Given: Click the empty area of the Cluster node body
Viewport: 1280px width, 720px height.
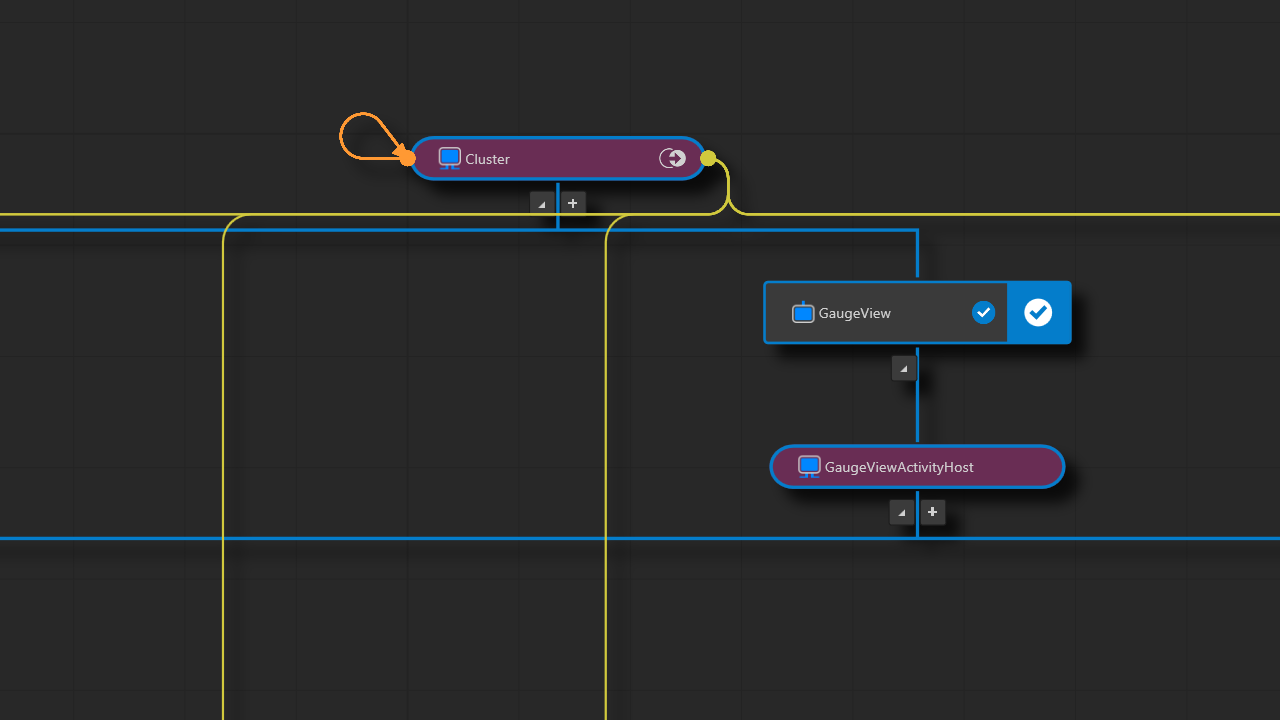Looking at the screenshot, I should pos(580,158).
